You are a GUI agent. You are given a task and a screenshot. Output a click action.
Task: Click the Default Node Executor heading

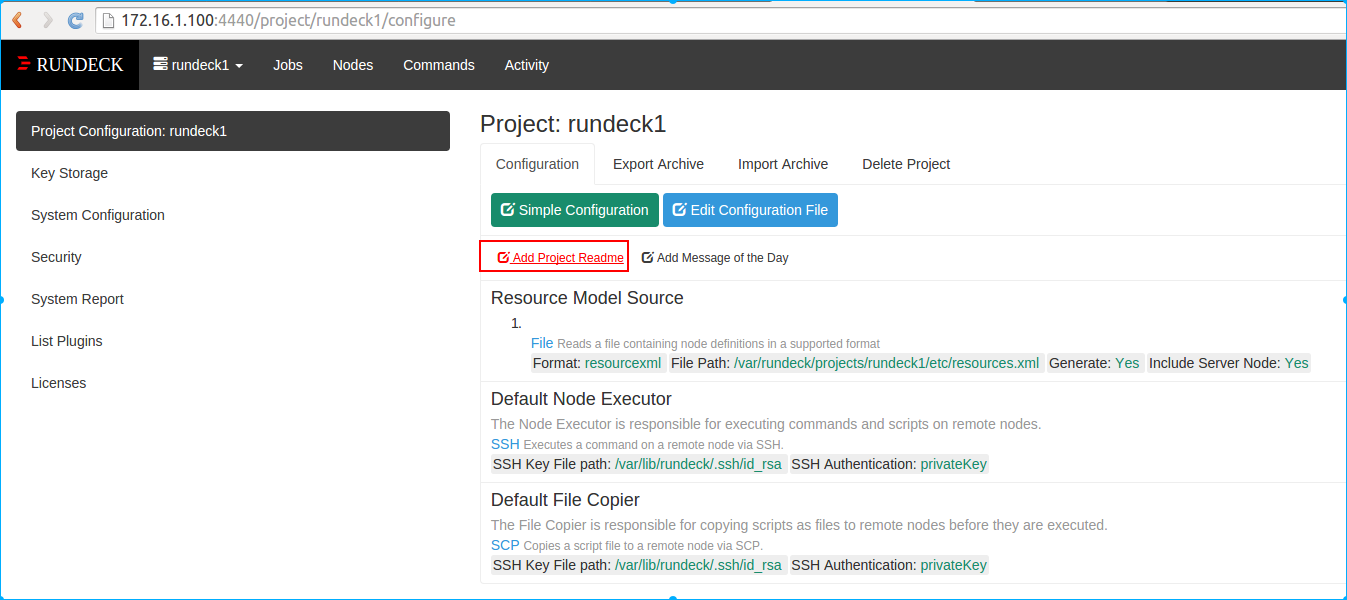[581, 399]
